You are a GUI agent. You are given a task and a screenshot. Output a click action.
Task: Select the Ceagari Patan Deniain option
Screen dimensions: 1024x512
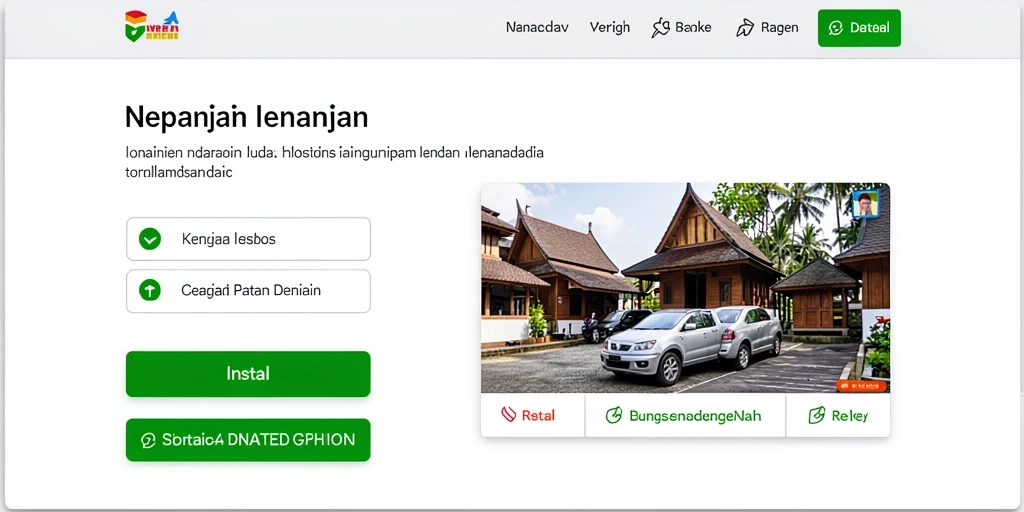(248, 291)
